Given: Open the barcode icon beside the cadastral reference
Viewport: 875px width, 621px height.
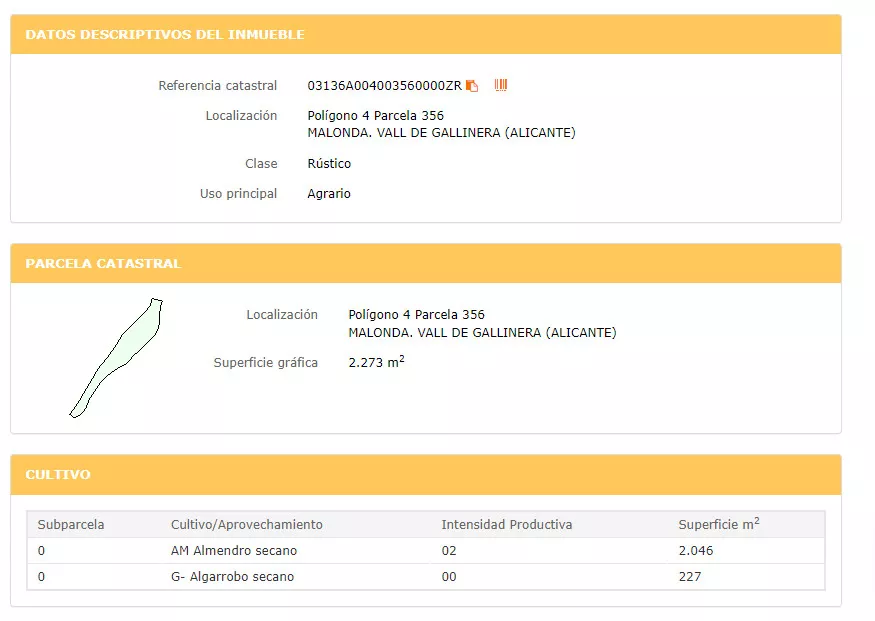Looking at the screenshot, I should [501, 85].
